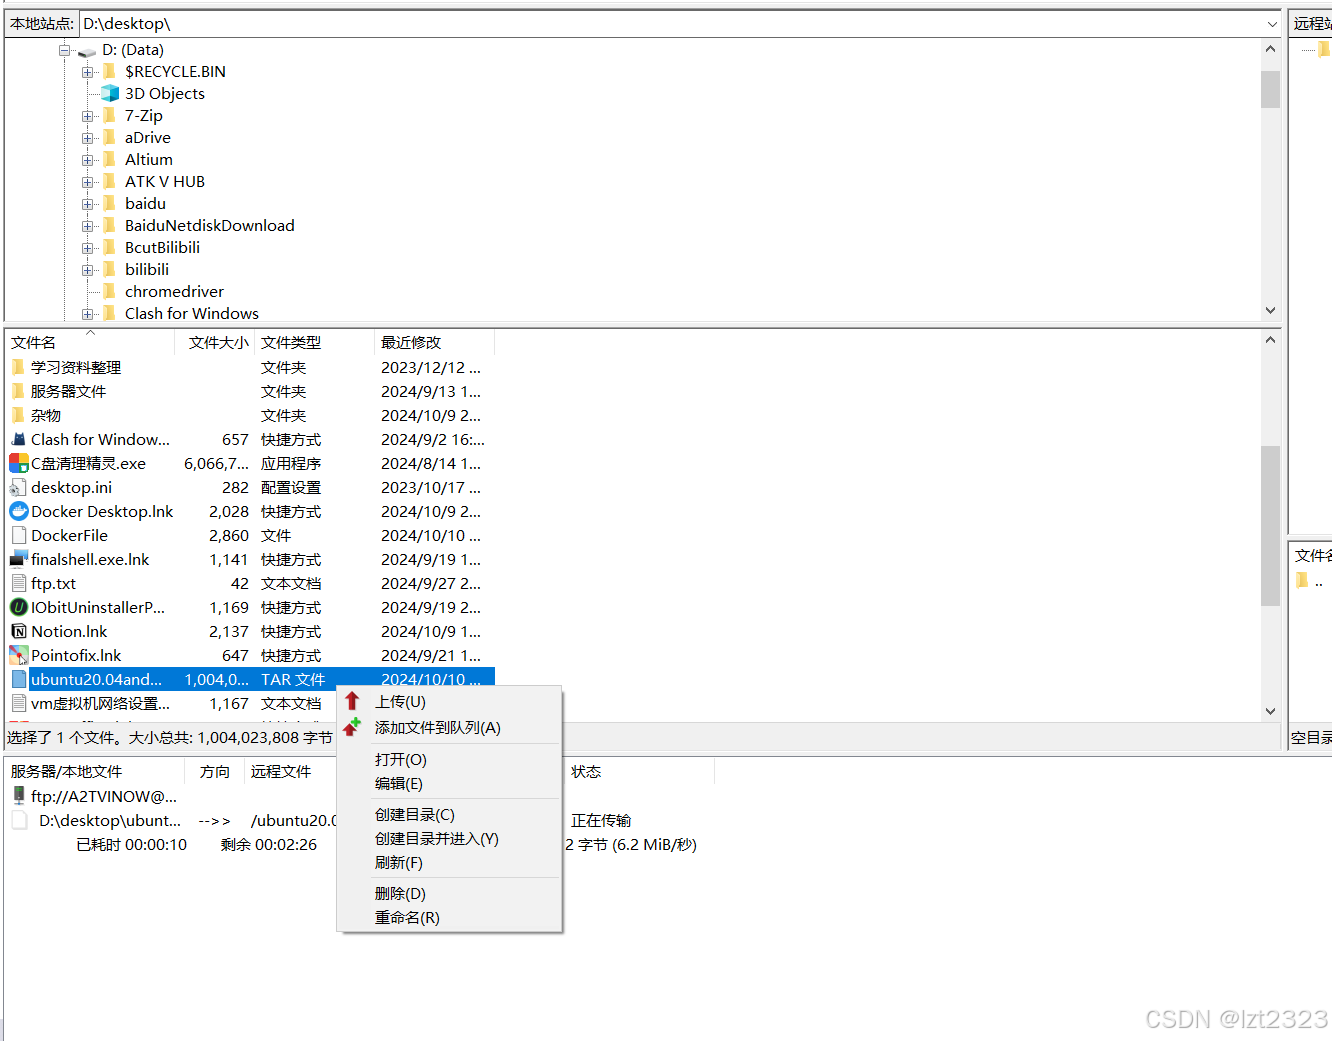The height and width of the screenshot is (1041, 1332).
Task: Click the D: (Data) drive icon
Action: click(x=87, y=50)
